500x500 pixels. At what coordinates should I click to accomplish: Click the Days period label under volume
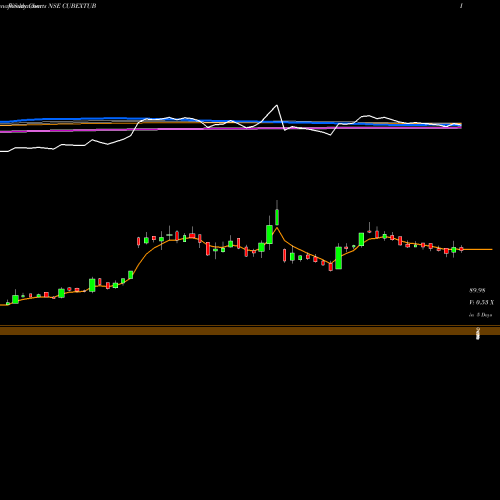click(481, 315)
